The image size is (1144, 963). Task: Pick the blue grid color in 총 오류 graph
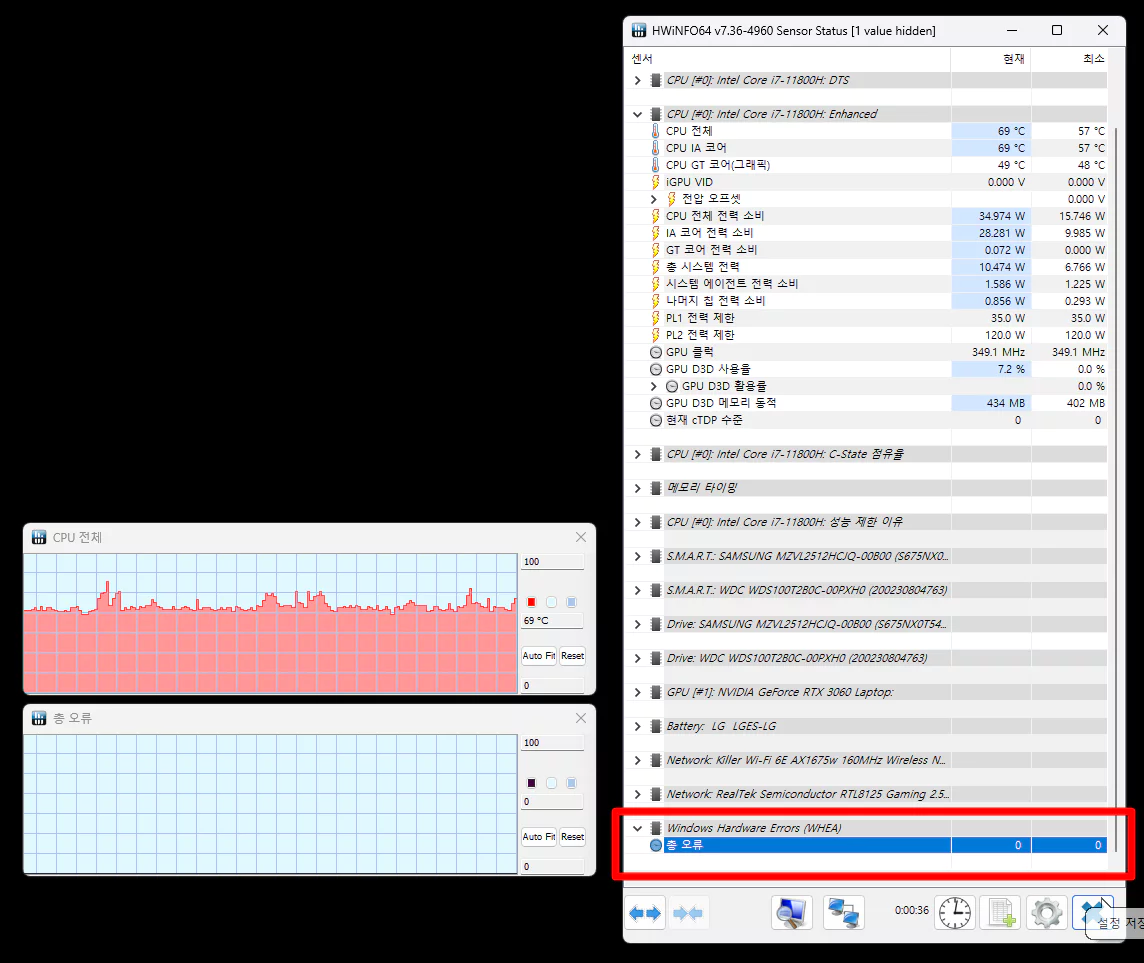(x=571, y=783)
